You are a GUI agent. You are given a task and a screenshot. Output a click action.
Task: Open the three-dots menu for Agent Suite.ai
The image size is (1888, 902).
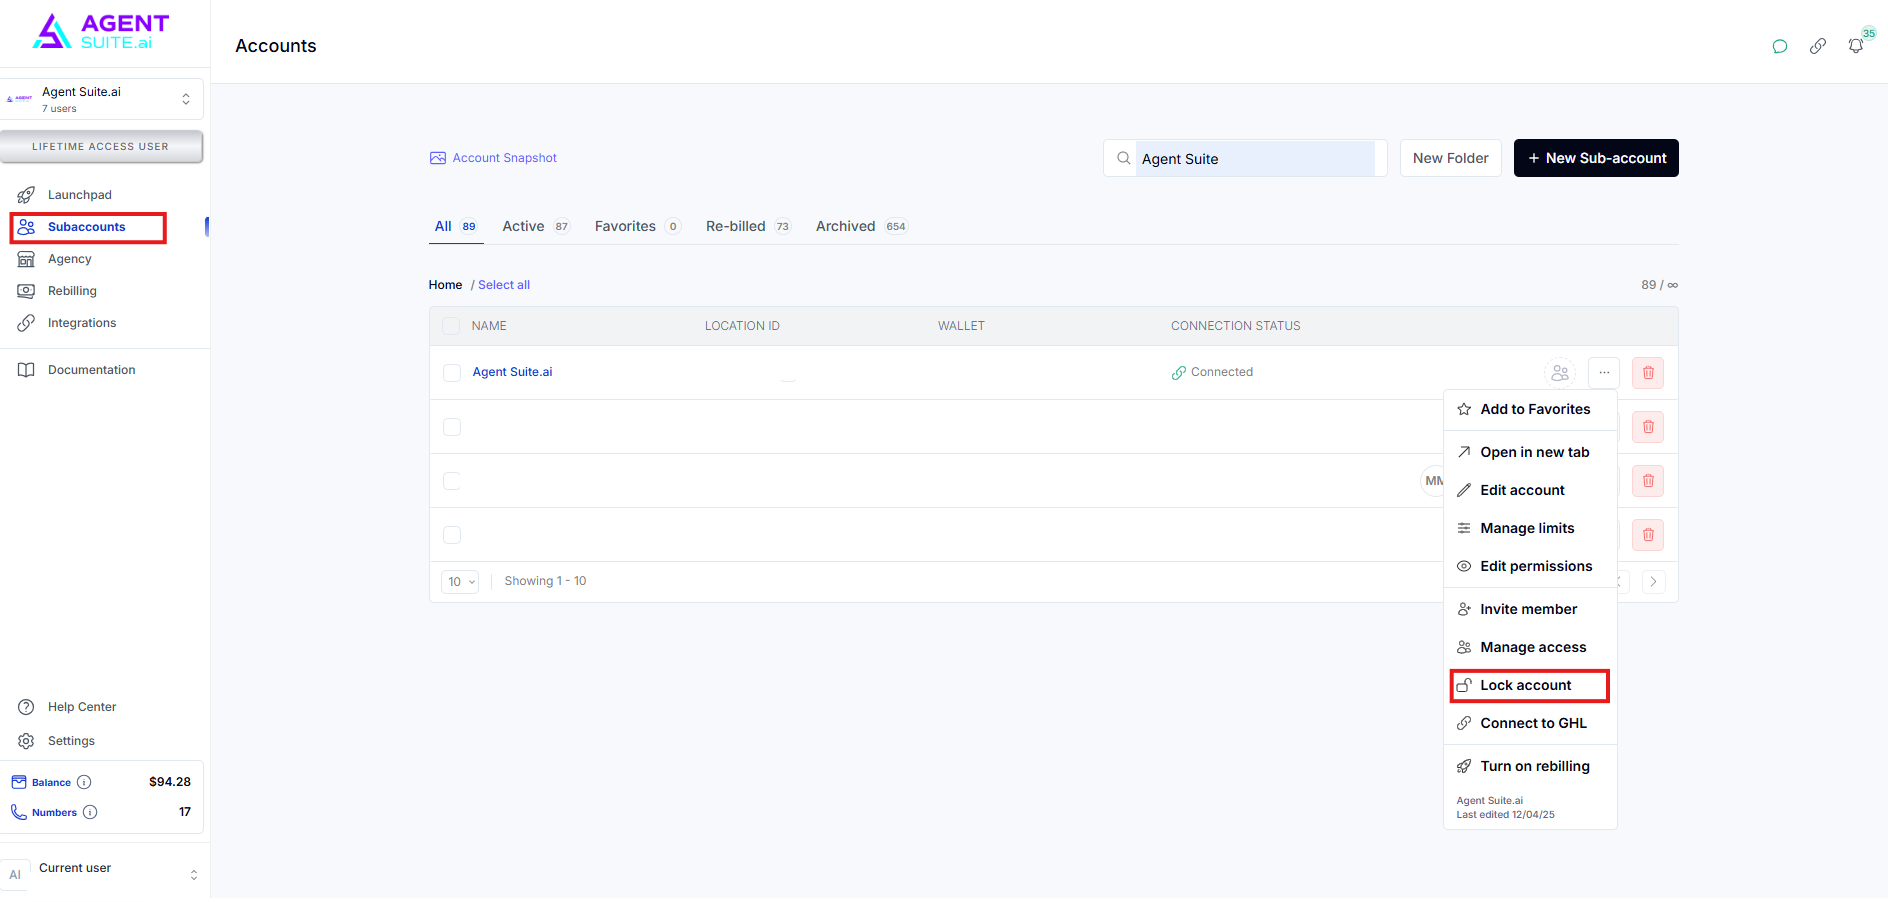tap(1604, 373)
